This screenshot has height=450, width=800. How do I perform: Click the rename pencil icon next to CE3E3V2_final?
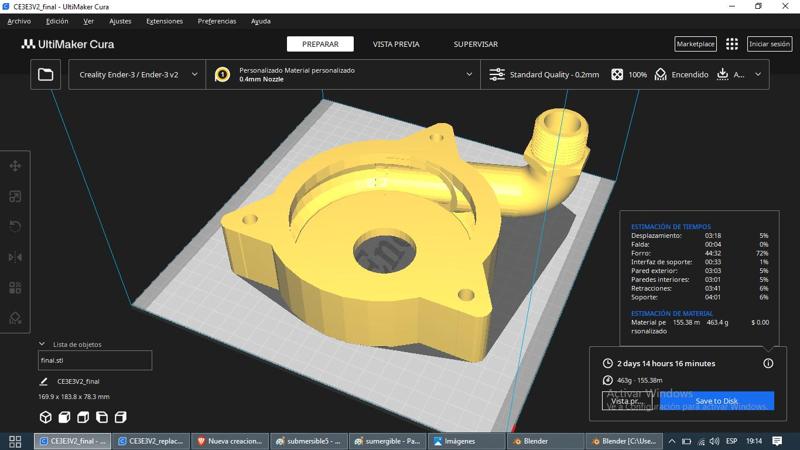click(43, 381)
